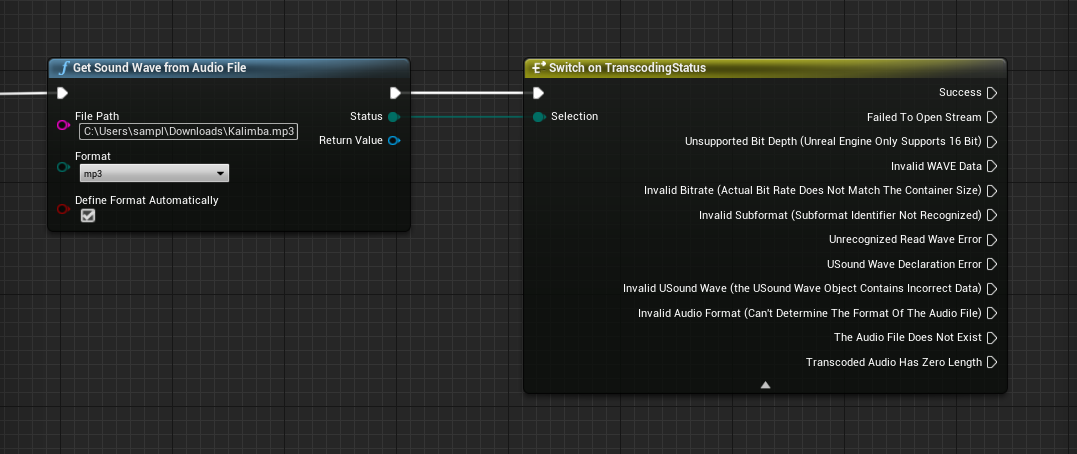
Task: Click the Selection input pin
Action: pos(539,117)
